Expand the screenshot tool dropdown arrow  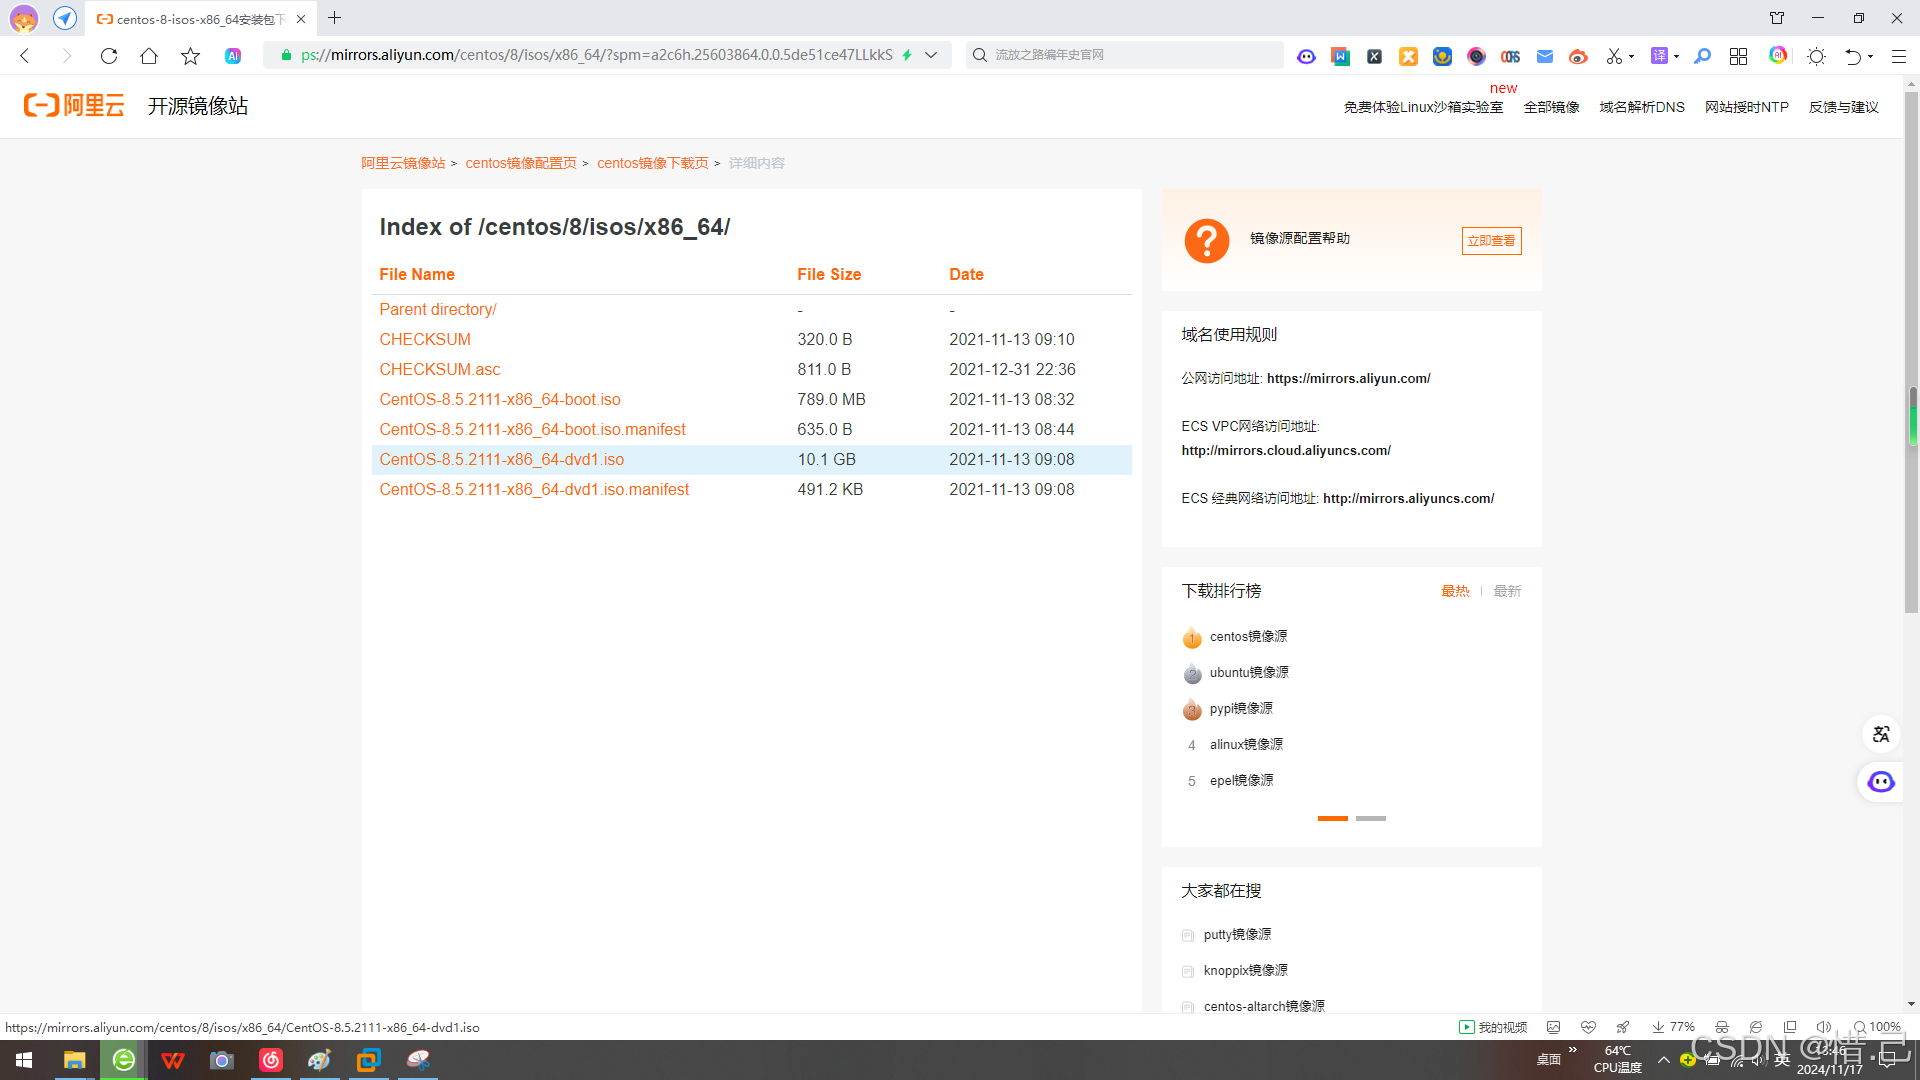[1631, 56]
